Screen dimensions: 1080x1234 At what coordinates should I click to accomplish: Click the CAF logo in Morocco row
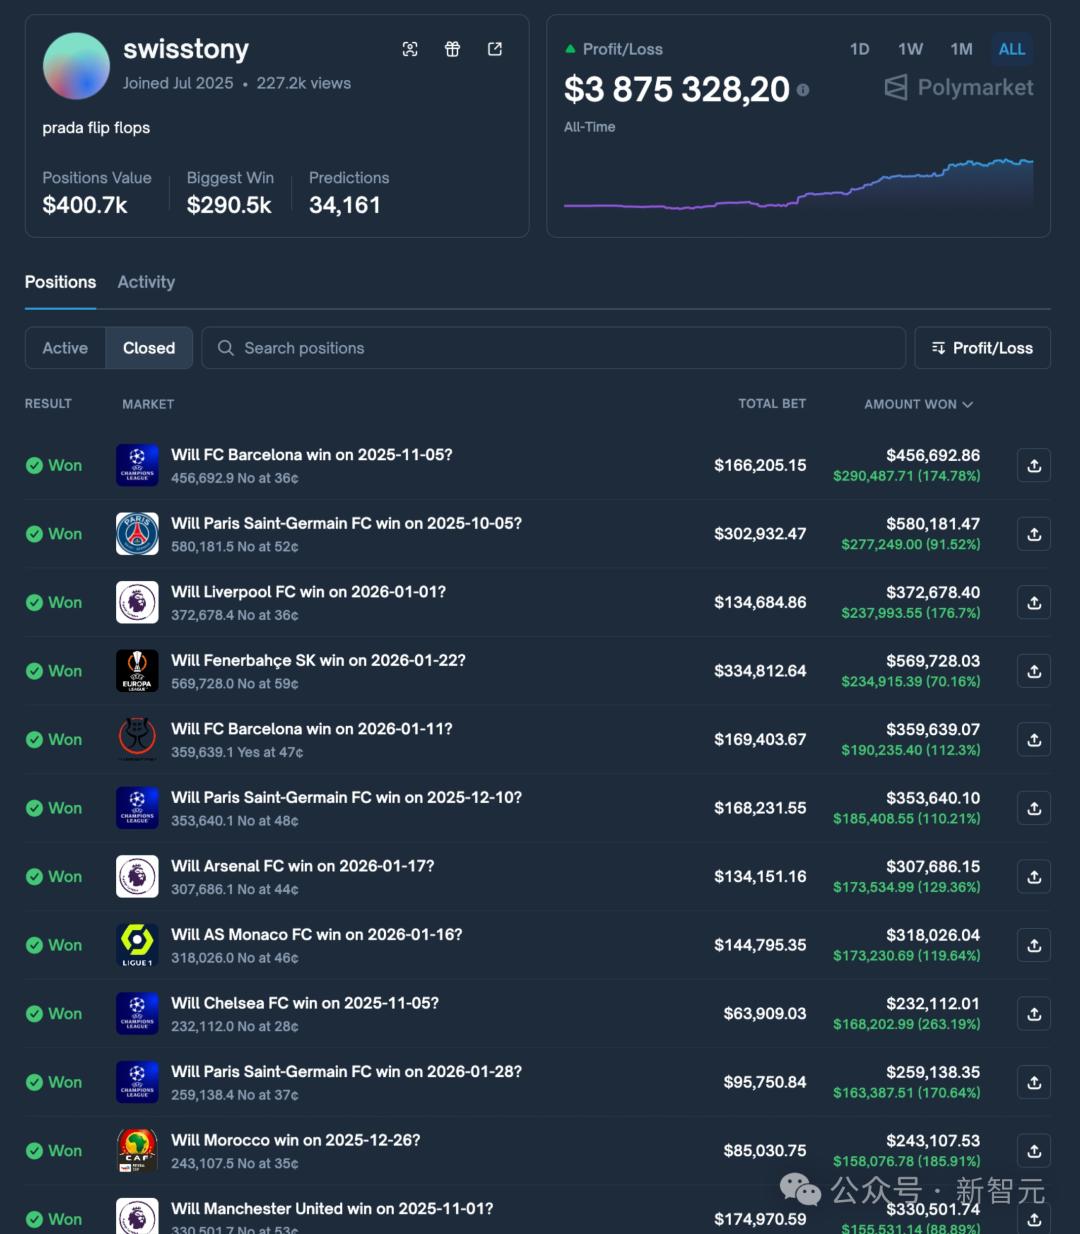pyautogui.click(x=137, y=1150)
